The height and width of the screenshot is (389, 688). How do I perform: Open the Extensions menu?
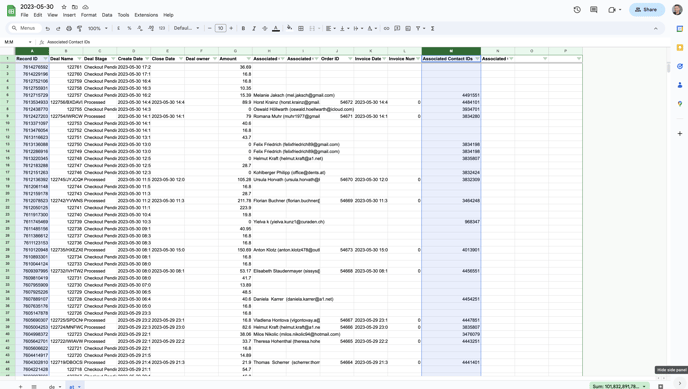point(146,15)
